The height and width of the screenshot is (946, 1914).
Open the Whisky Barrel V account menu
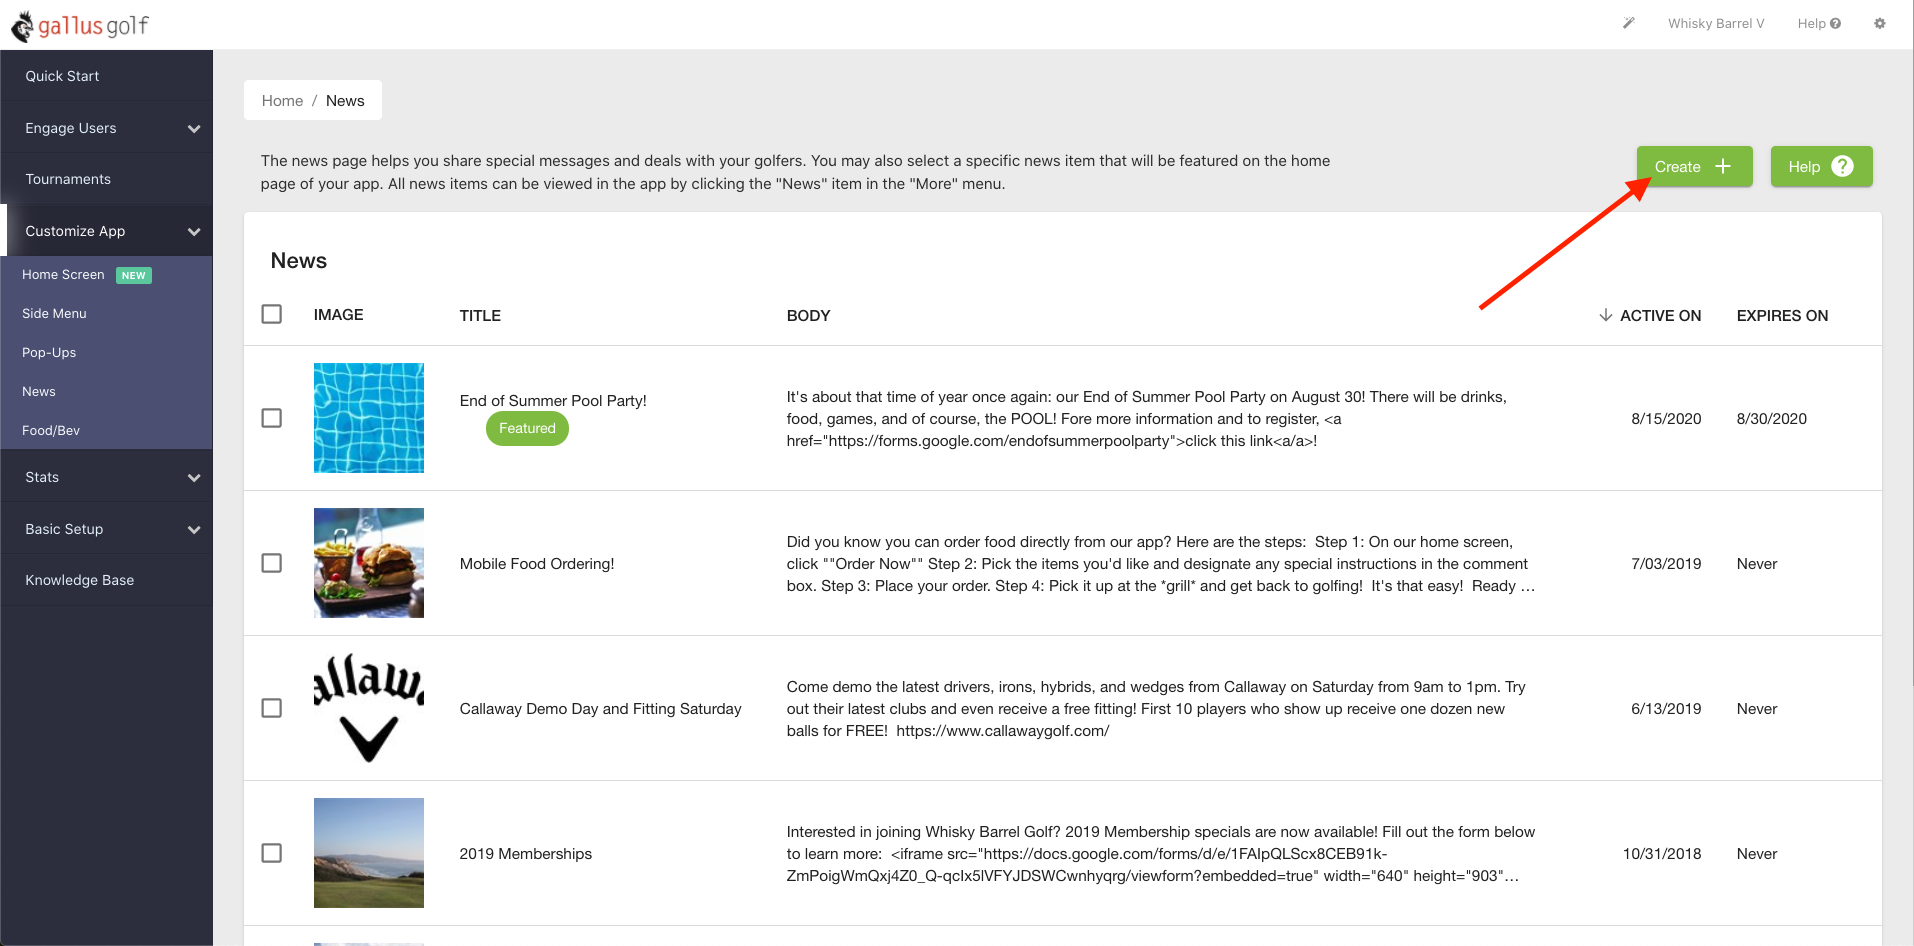(x=1715, y=23)
